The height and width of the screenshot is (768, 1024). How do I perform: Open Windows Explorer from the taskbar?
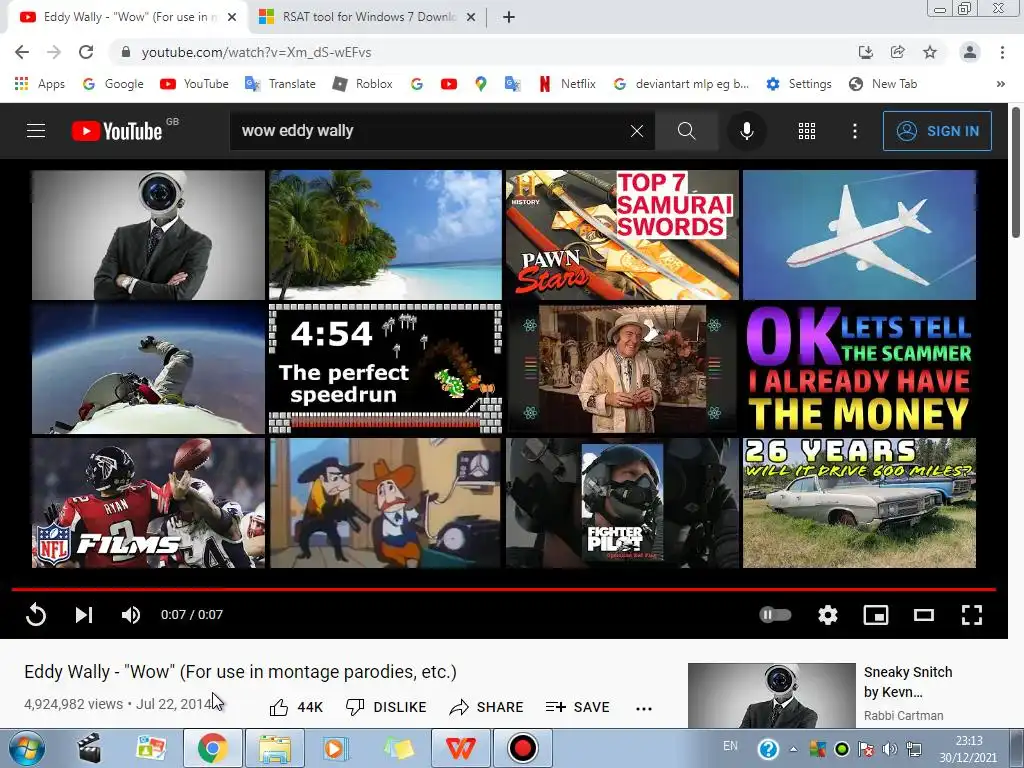(x=275, y=748)
